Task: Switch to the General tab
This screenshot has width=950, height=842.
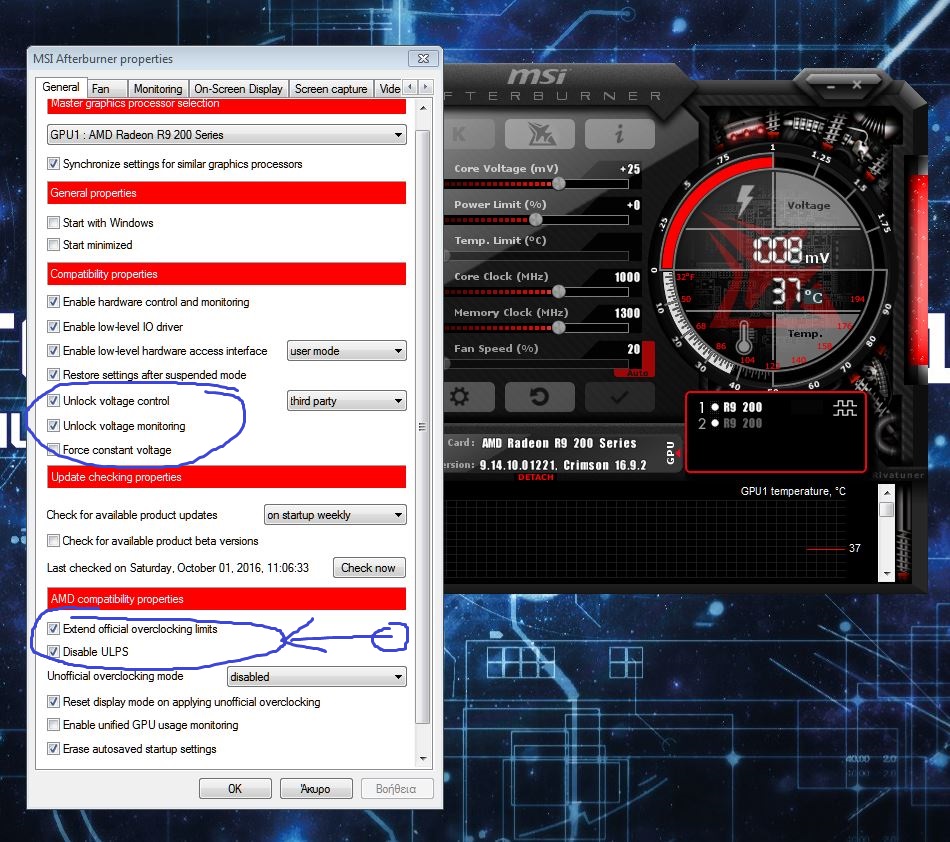Action: pos(61,87)
